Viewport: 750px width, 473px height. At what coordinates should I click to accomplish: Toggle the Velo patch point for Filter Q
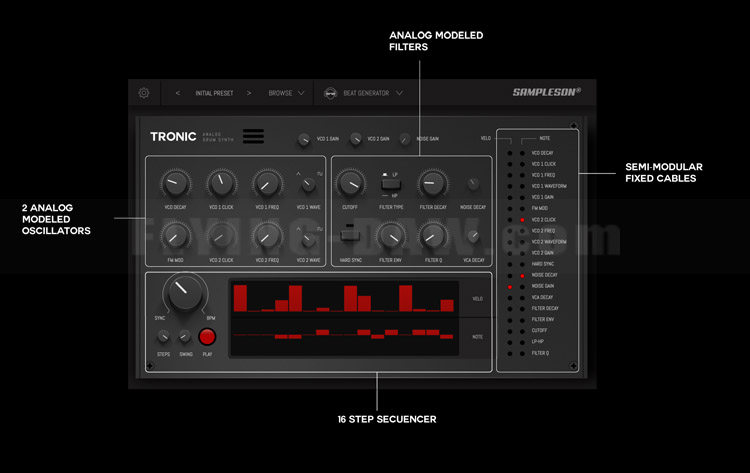pyautogui.click(x=509, y=353)
